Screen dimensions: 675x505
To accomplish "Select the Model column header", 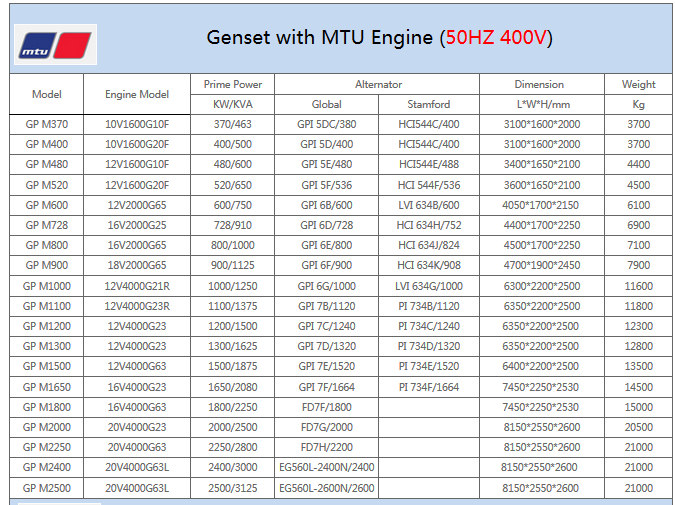I will point(47,94).
